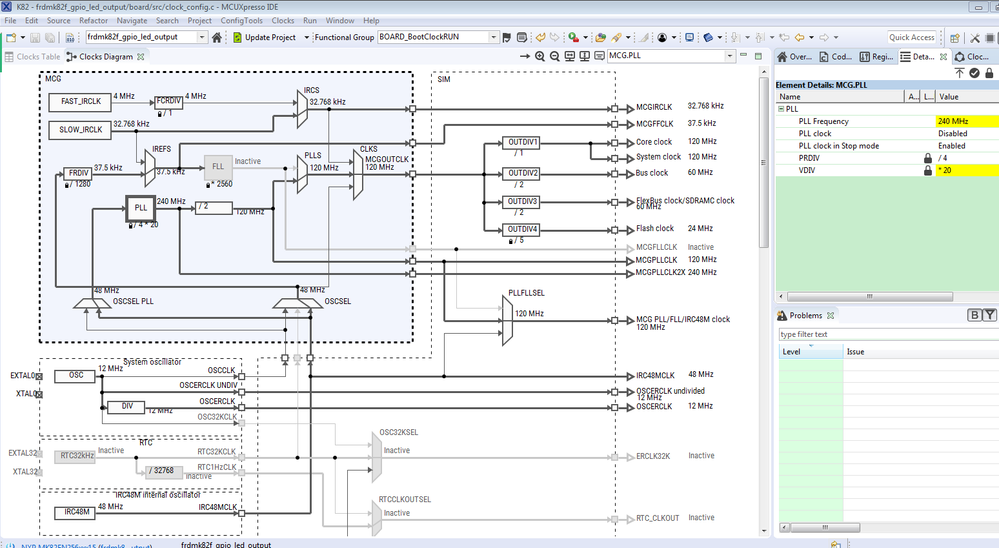Open the ConfigTools menu
Viewport: 999px width, 548px height.
pyautogui.click(x=241, y=20)
